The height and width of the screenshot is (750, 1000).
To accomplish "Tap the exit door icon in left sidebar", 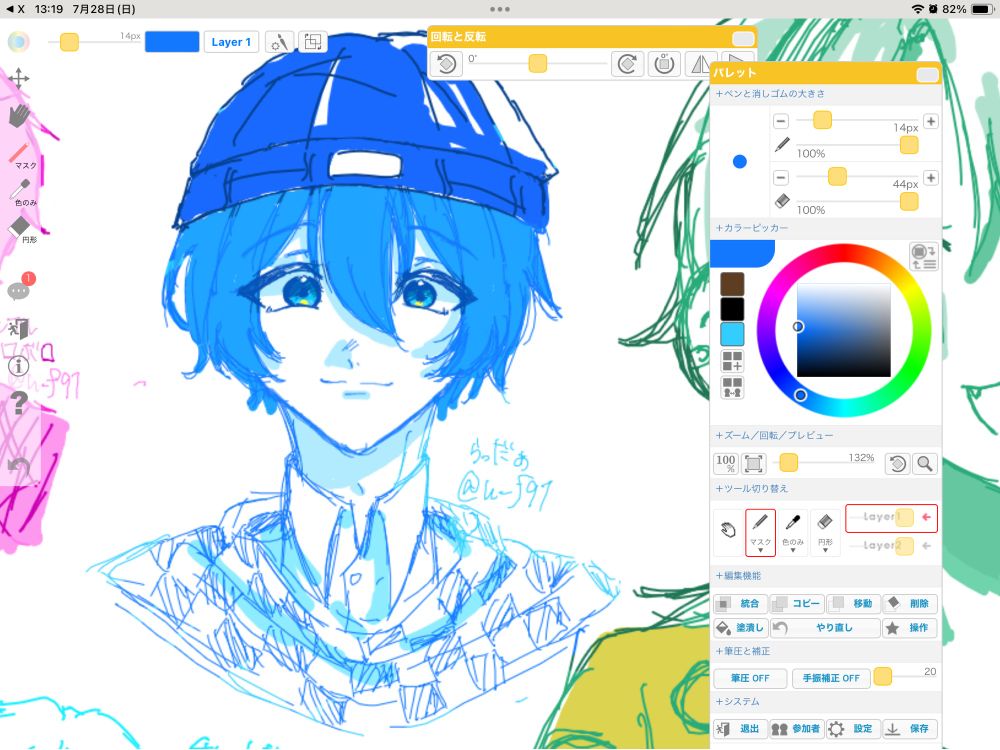I will (x=18, y=328).
